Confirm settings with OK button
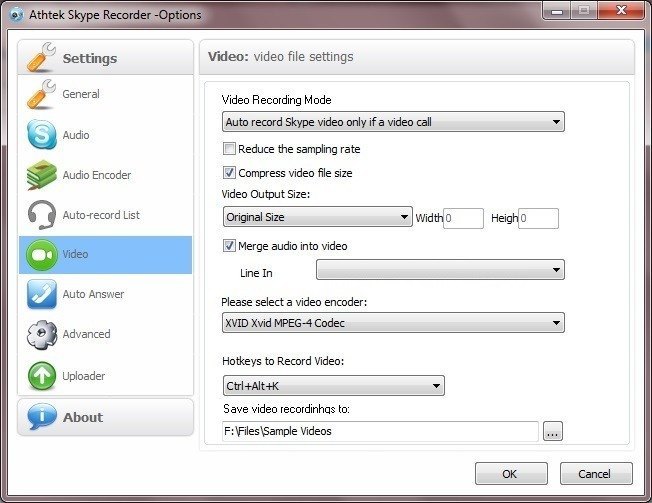Viewport: 652px width, 503px height. [x=511, y=473]
